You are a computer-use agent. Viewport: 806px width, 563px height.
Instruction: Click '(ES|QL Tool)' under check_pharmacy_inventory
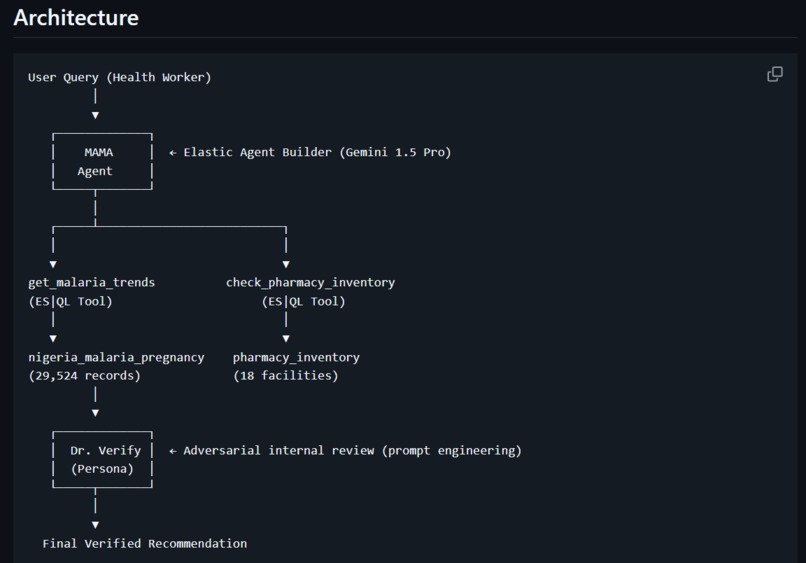point(303,301)
